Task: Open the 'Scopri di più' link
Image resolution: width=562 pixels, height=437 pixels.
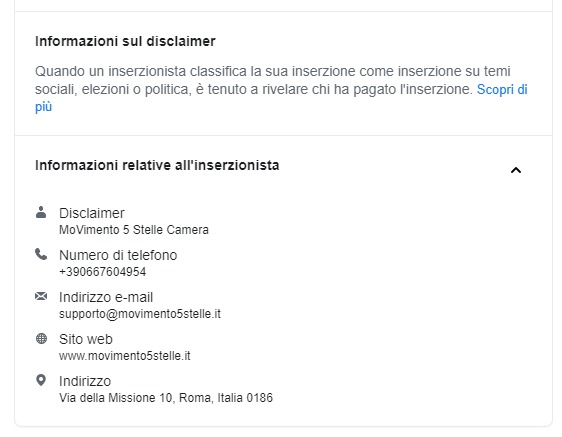Action: (502, 89)
